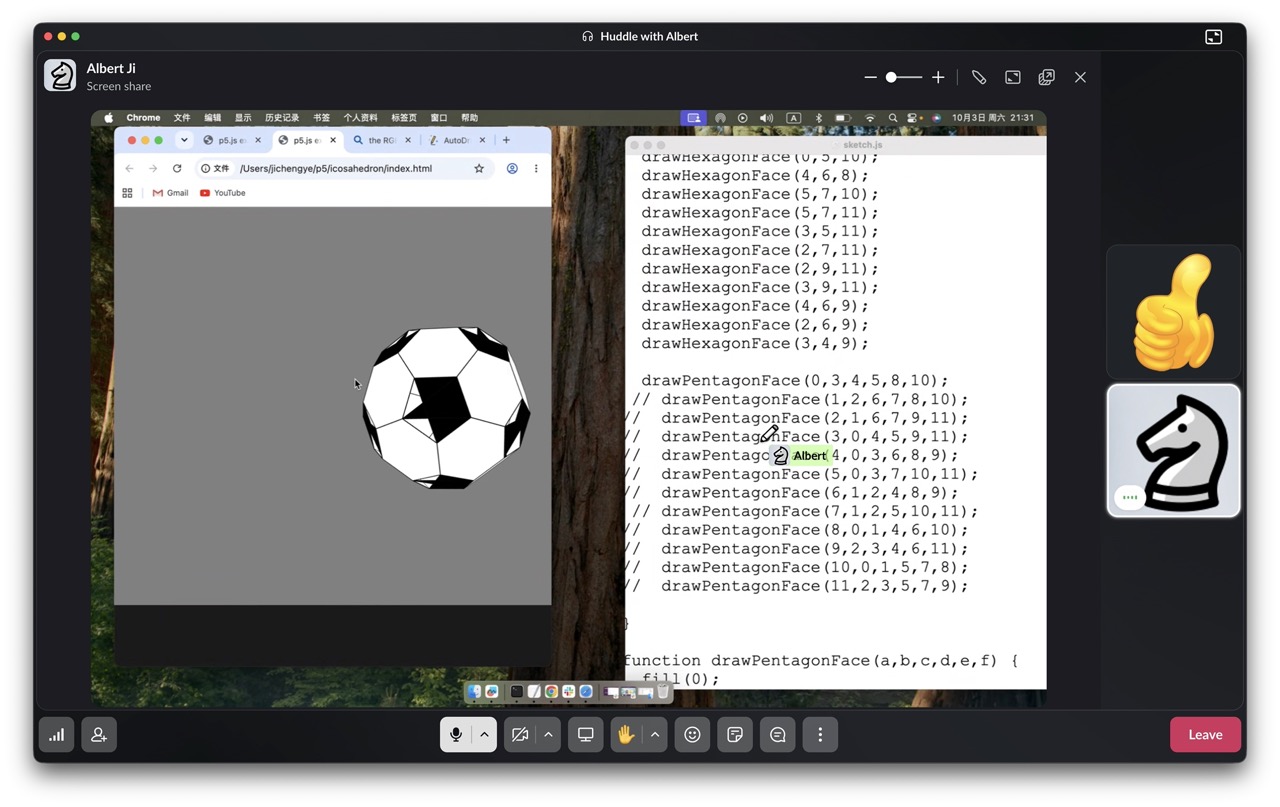Open more huddle options menu
1280x807 pixels.
pos(820,735)
